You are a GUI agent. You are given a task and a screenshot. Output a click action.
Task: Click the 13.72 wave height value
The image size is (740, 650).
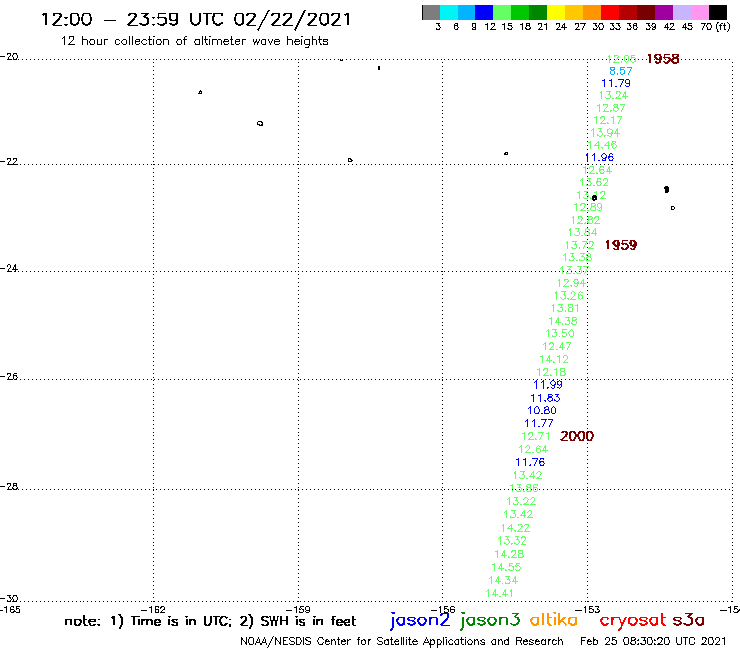(580, 245)
